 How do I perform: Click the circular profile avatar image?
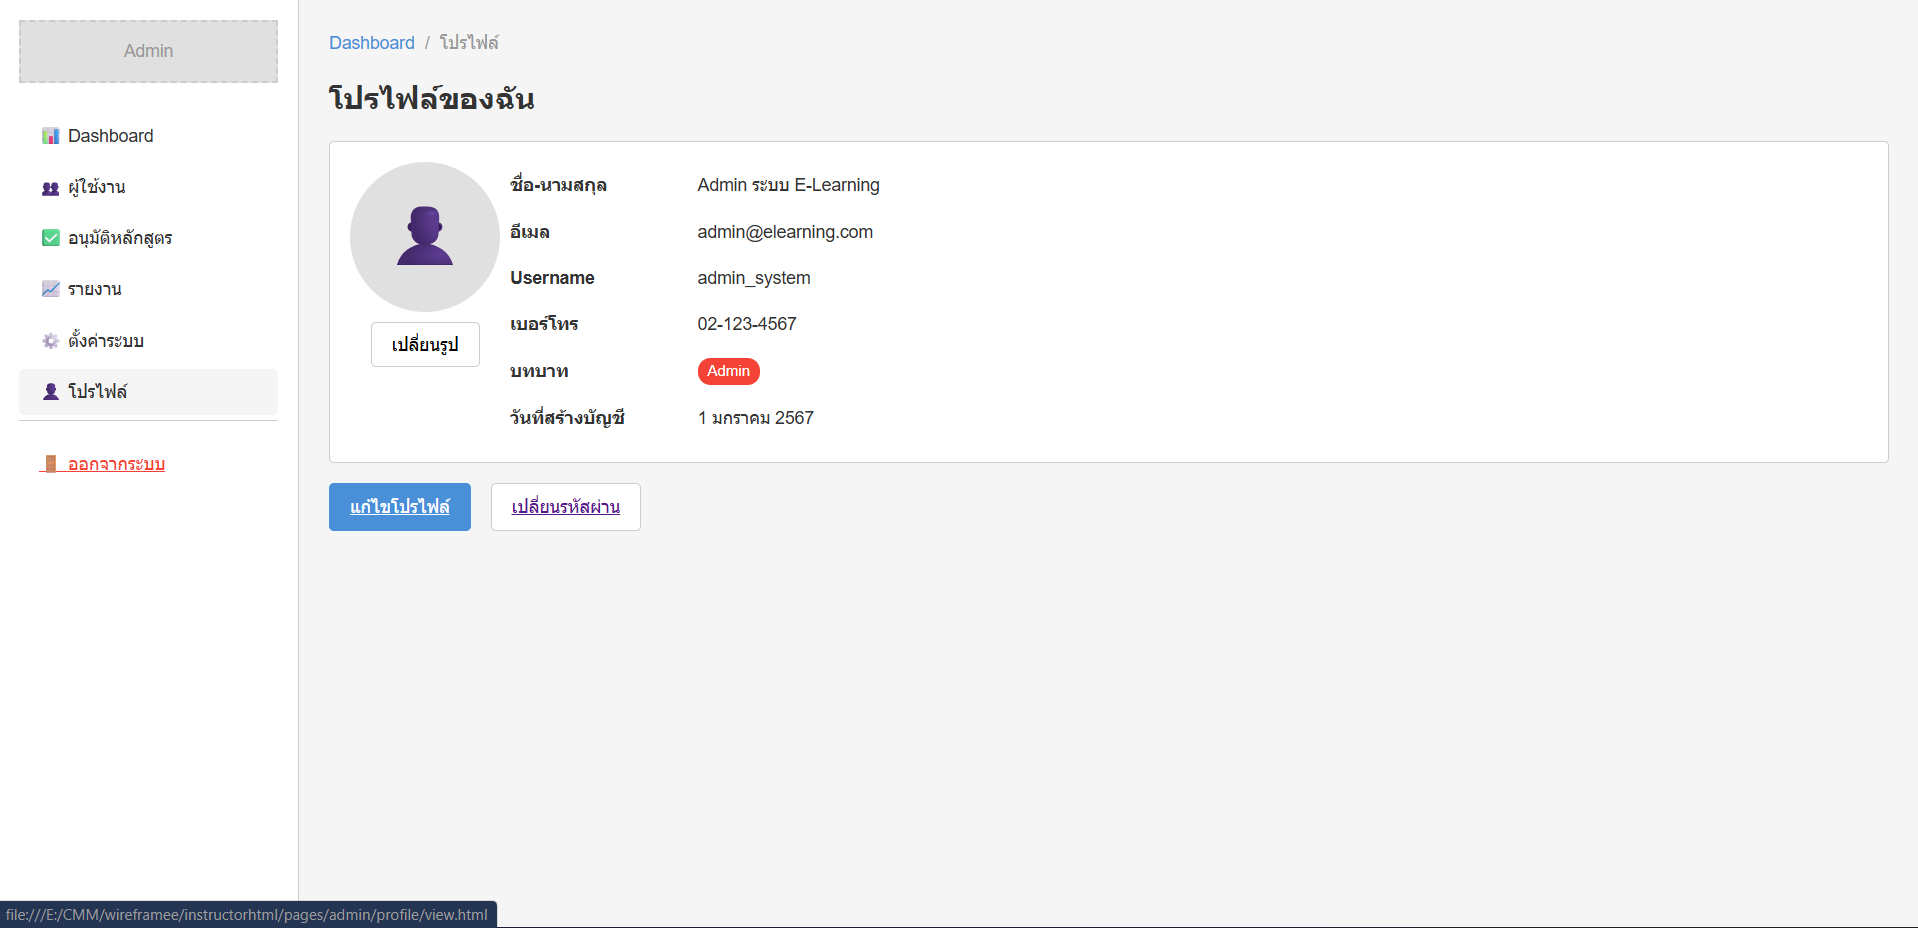(x=424, y=237)
